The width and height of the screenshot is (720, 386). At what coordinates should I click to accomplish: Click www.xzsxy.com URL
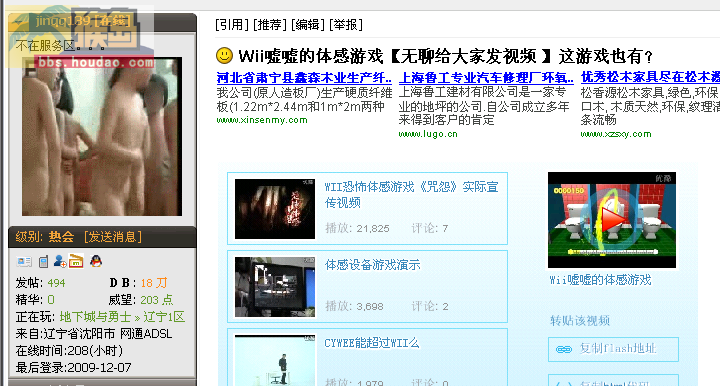(616, 134)
